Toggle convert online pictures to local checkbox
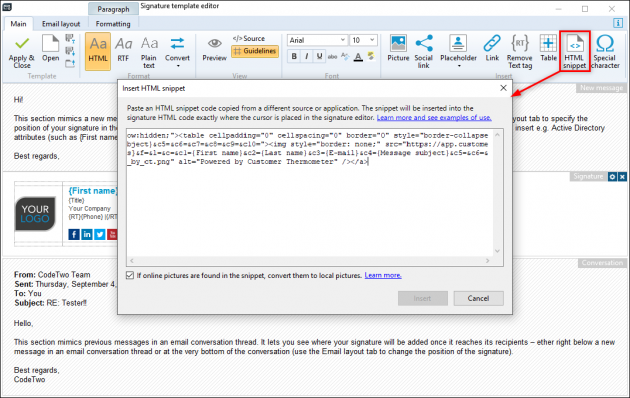The height and width of the screenshot is (398, 630). click(x=130, y=276)
